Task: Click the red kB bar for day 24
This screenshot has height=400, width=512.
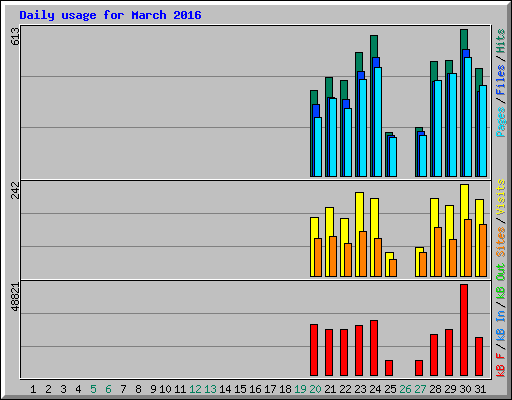Action: tap(374, 348)
